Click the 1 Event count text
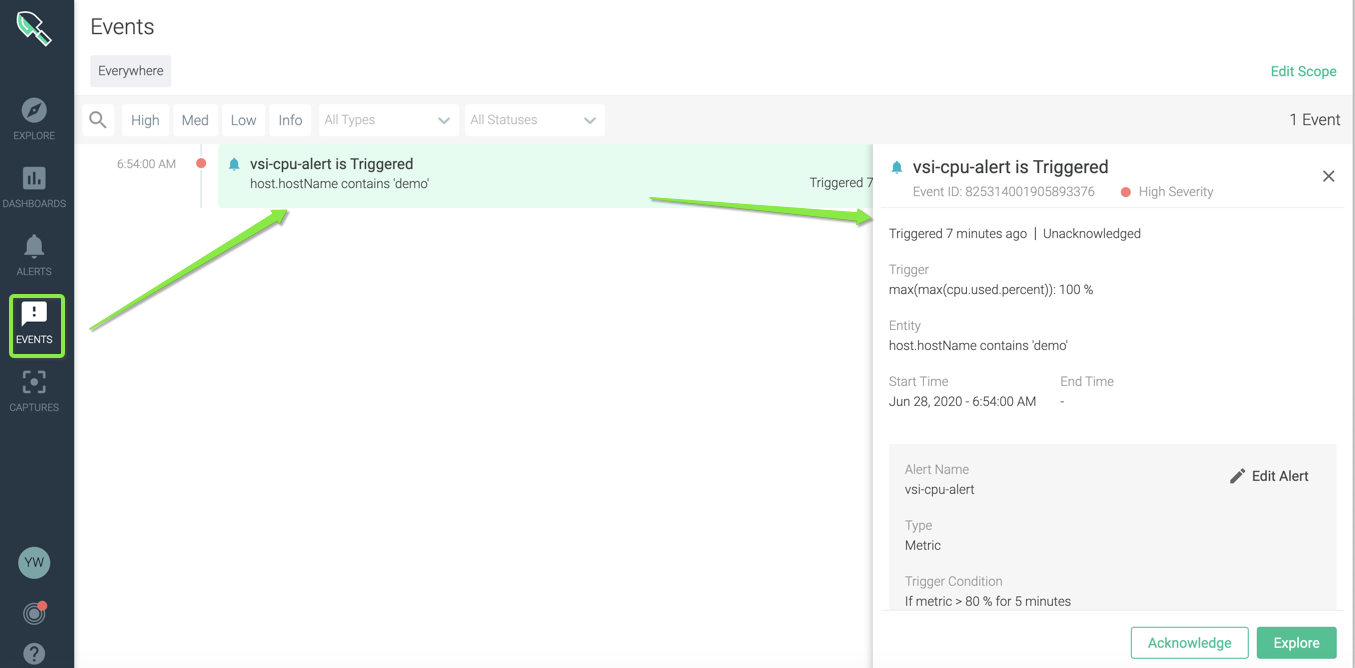1355x668 pixels. [x=1314, y=120]
